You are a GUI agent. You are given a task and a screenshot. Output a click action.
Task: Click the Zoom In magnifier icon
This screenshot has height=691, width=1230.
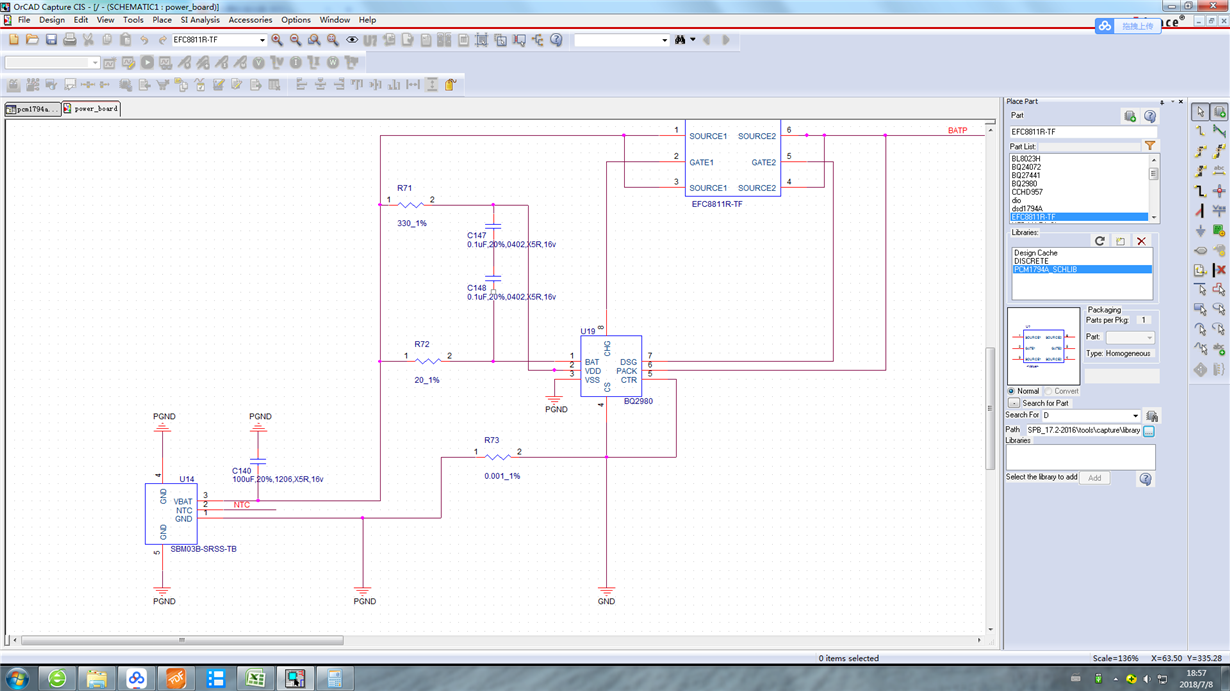coord(277,40)
